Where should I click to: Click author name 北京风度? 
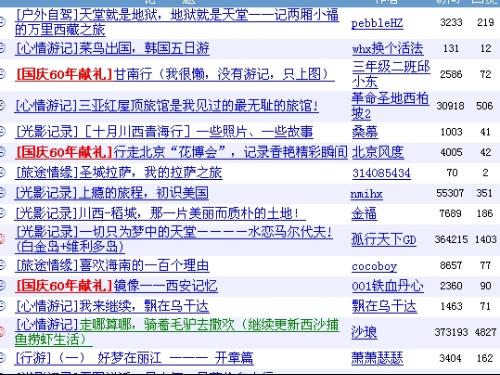pyautogui.click(x=378, y=153)
